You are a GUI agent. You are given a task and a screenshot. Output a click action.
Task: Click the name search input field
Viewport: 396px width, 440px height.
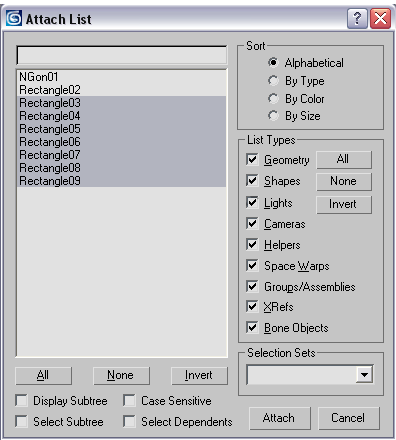[x=122, y=55]
